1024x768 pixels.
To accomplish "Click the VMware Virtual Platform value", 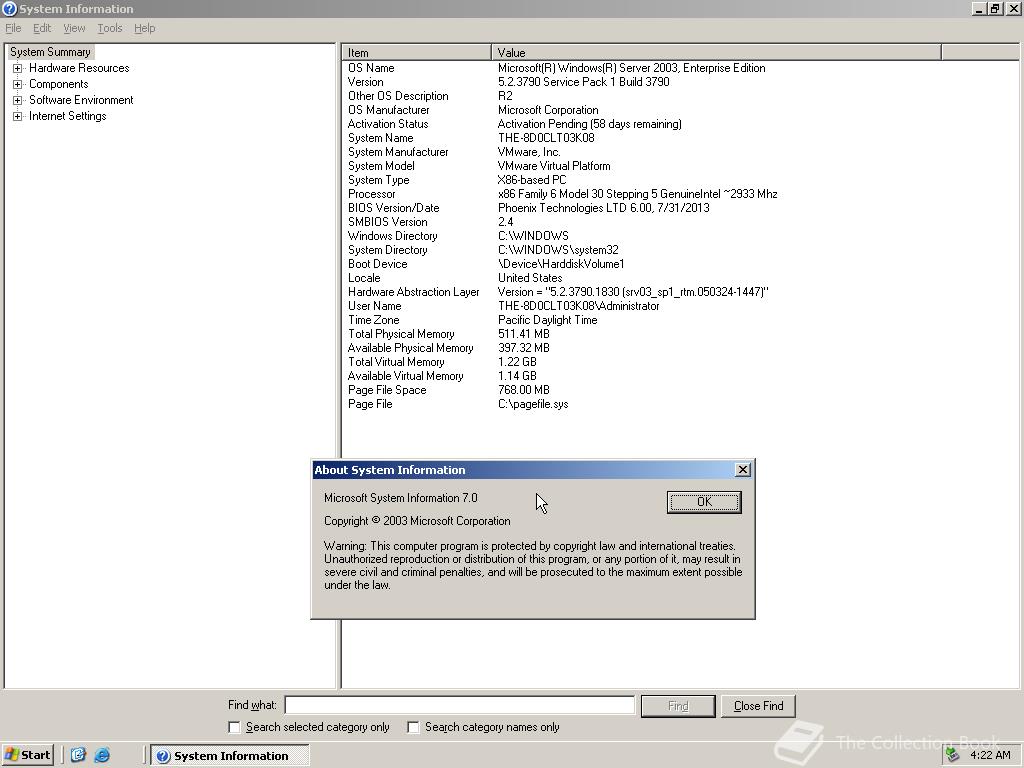I will [554, 166].
